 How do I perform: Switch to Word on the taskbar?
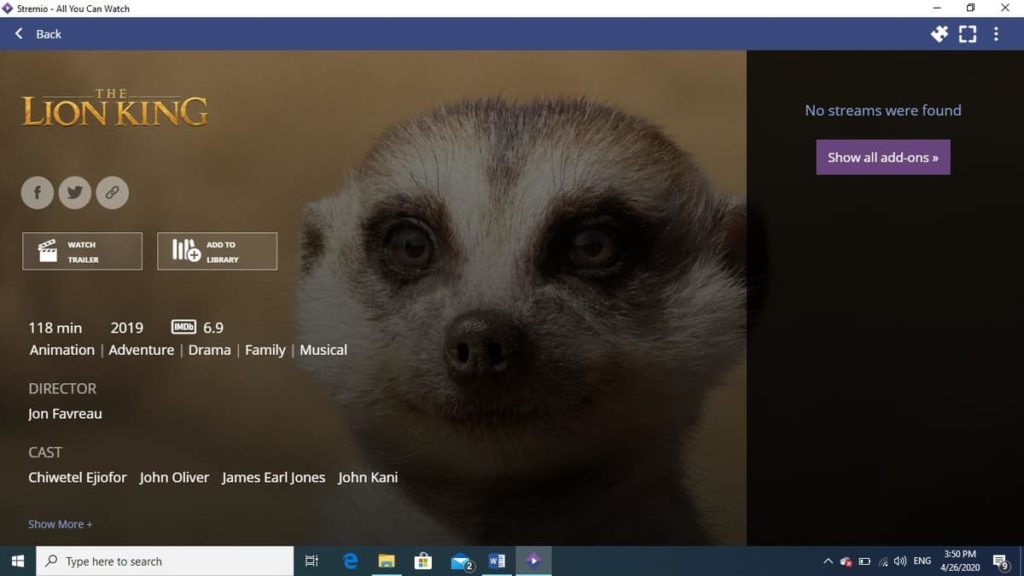(496, 561)
